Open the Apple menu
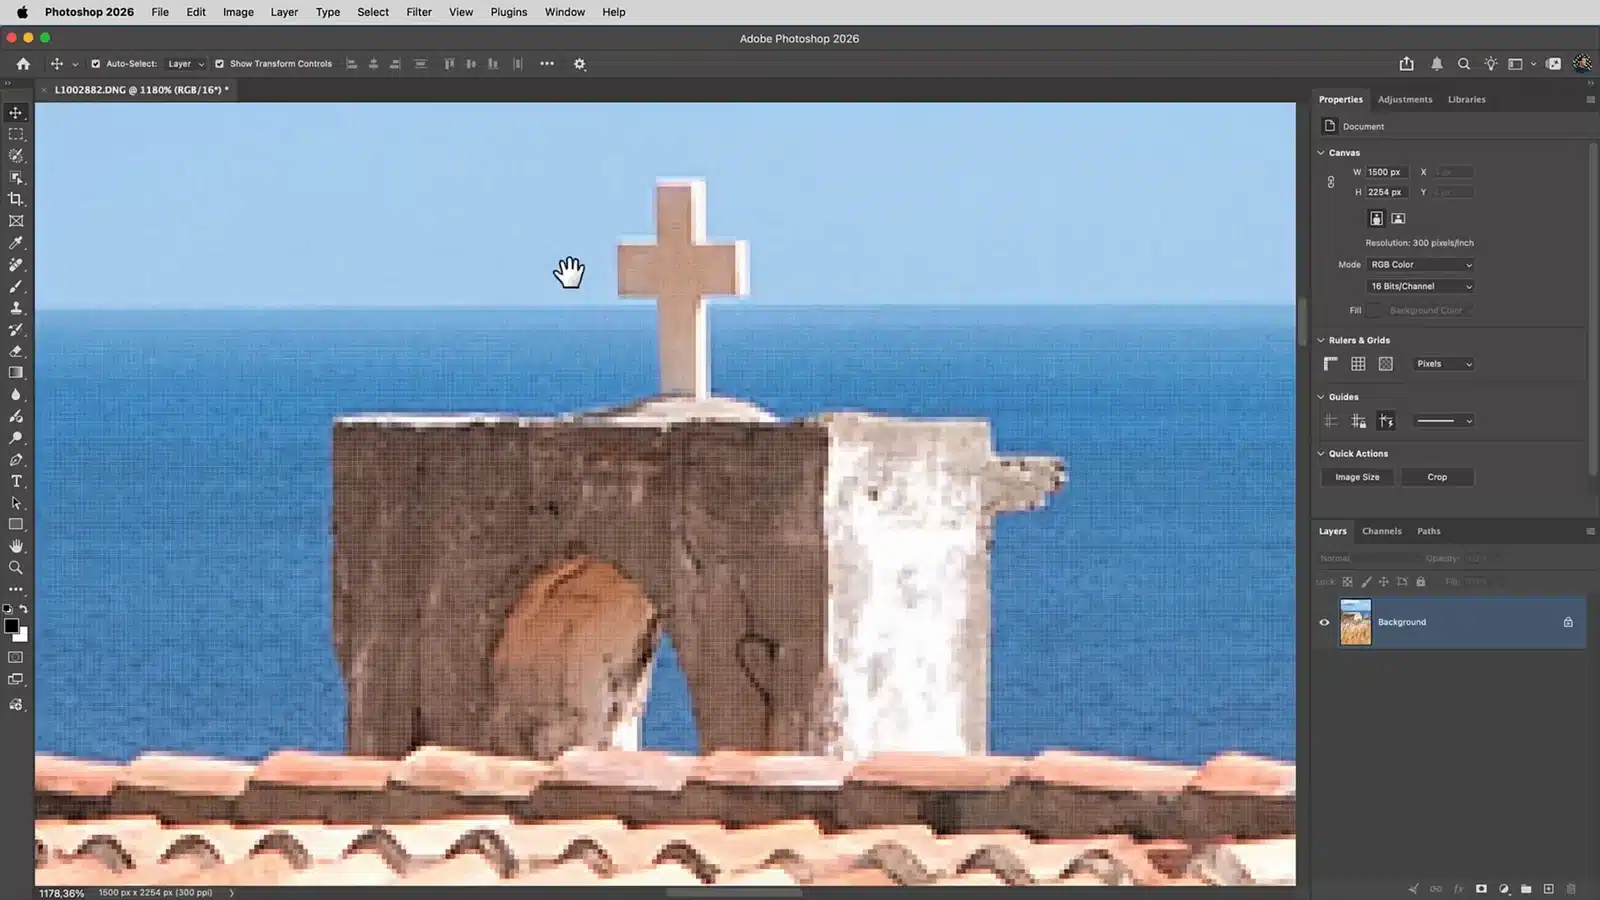 [22, 12]
